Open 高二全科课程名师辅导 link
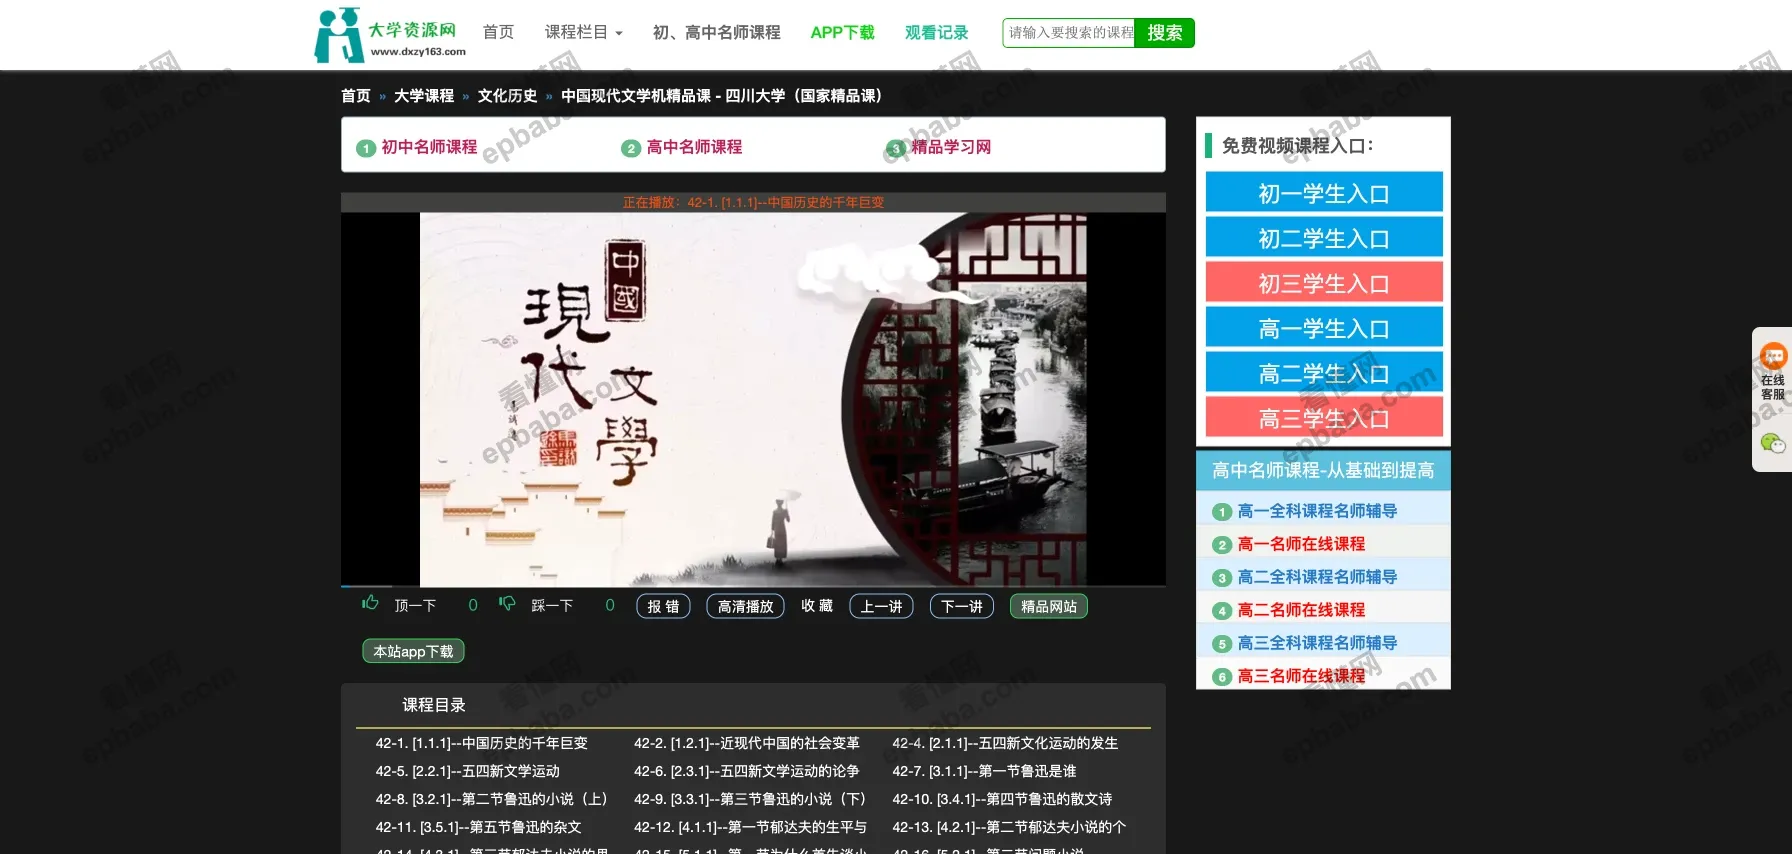 [1317, 577]
